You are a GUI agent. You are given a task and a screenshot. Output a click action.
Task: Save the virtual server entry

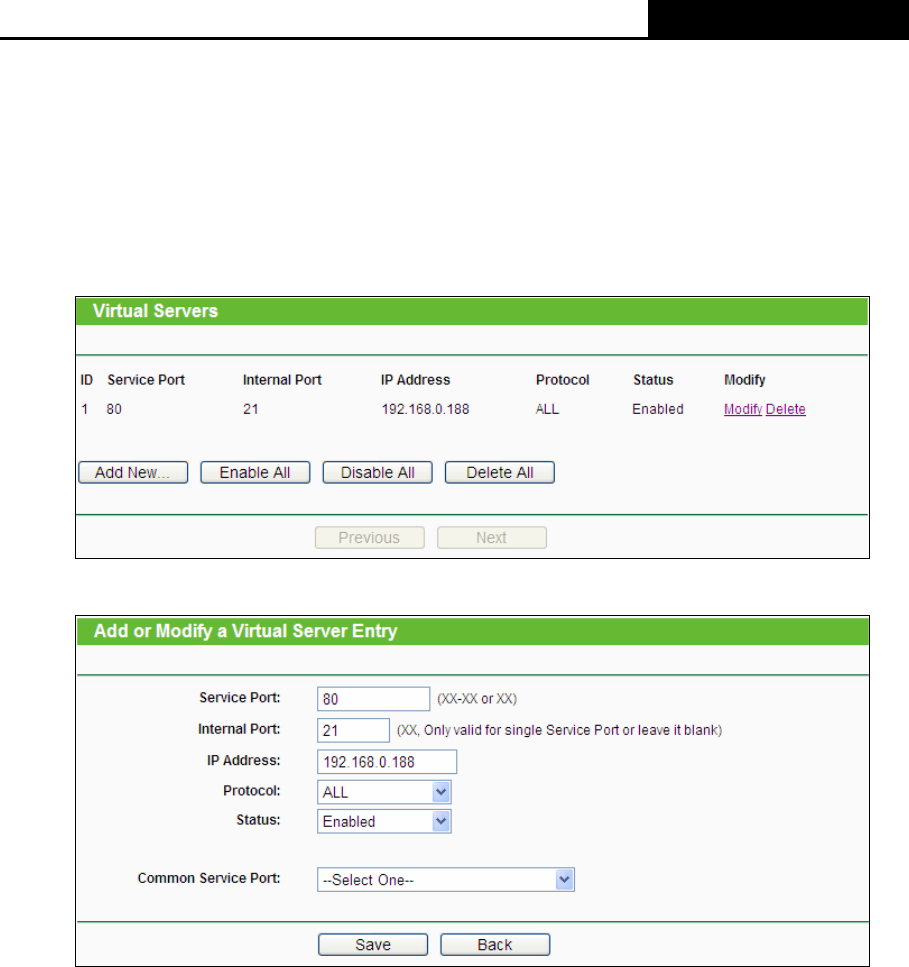373,944
